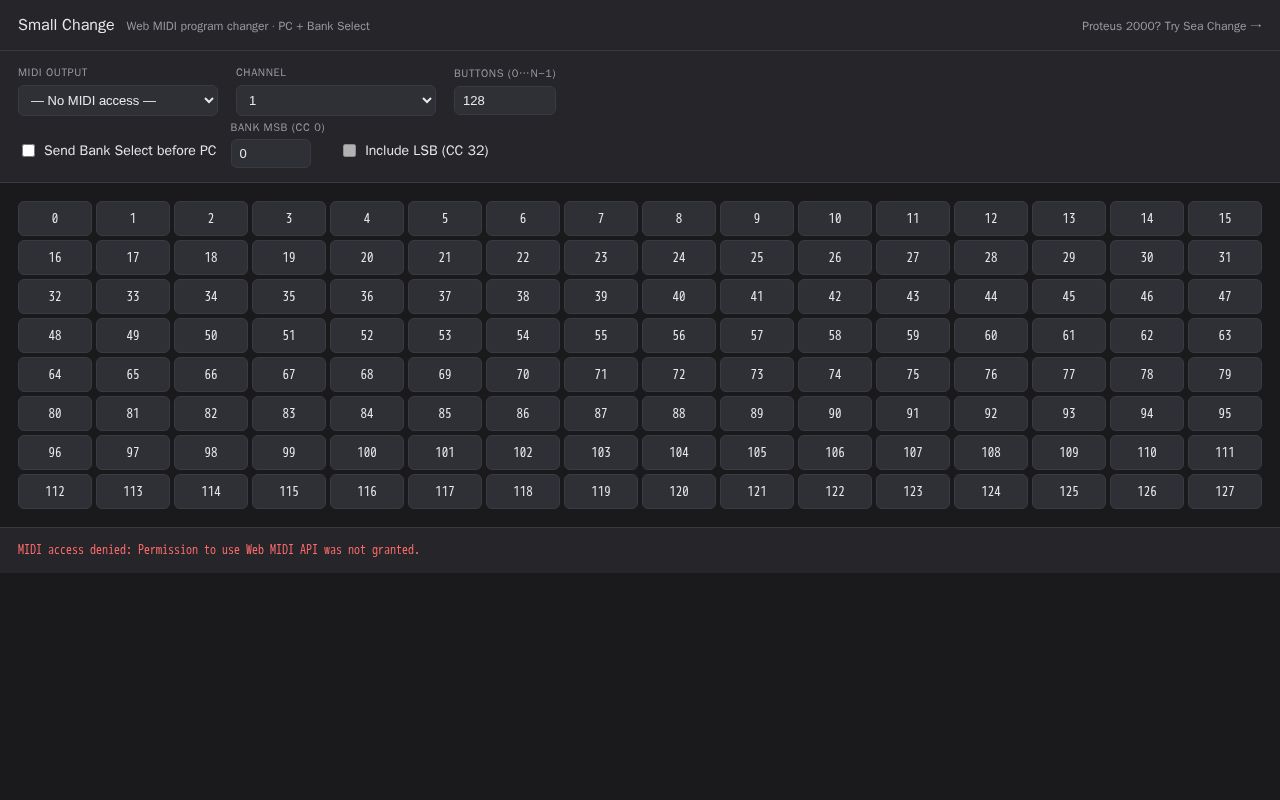The height and width of the screenshot is (800, 1280).
Task: Trigger program number 100
Action: click(x=367, y=452)
